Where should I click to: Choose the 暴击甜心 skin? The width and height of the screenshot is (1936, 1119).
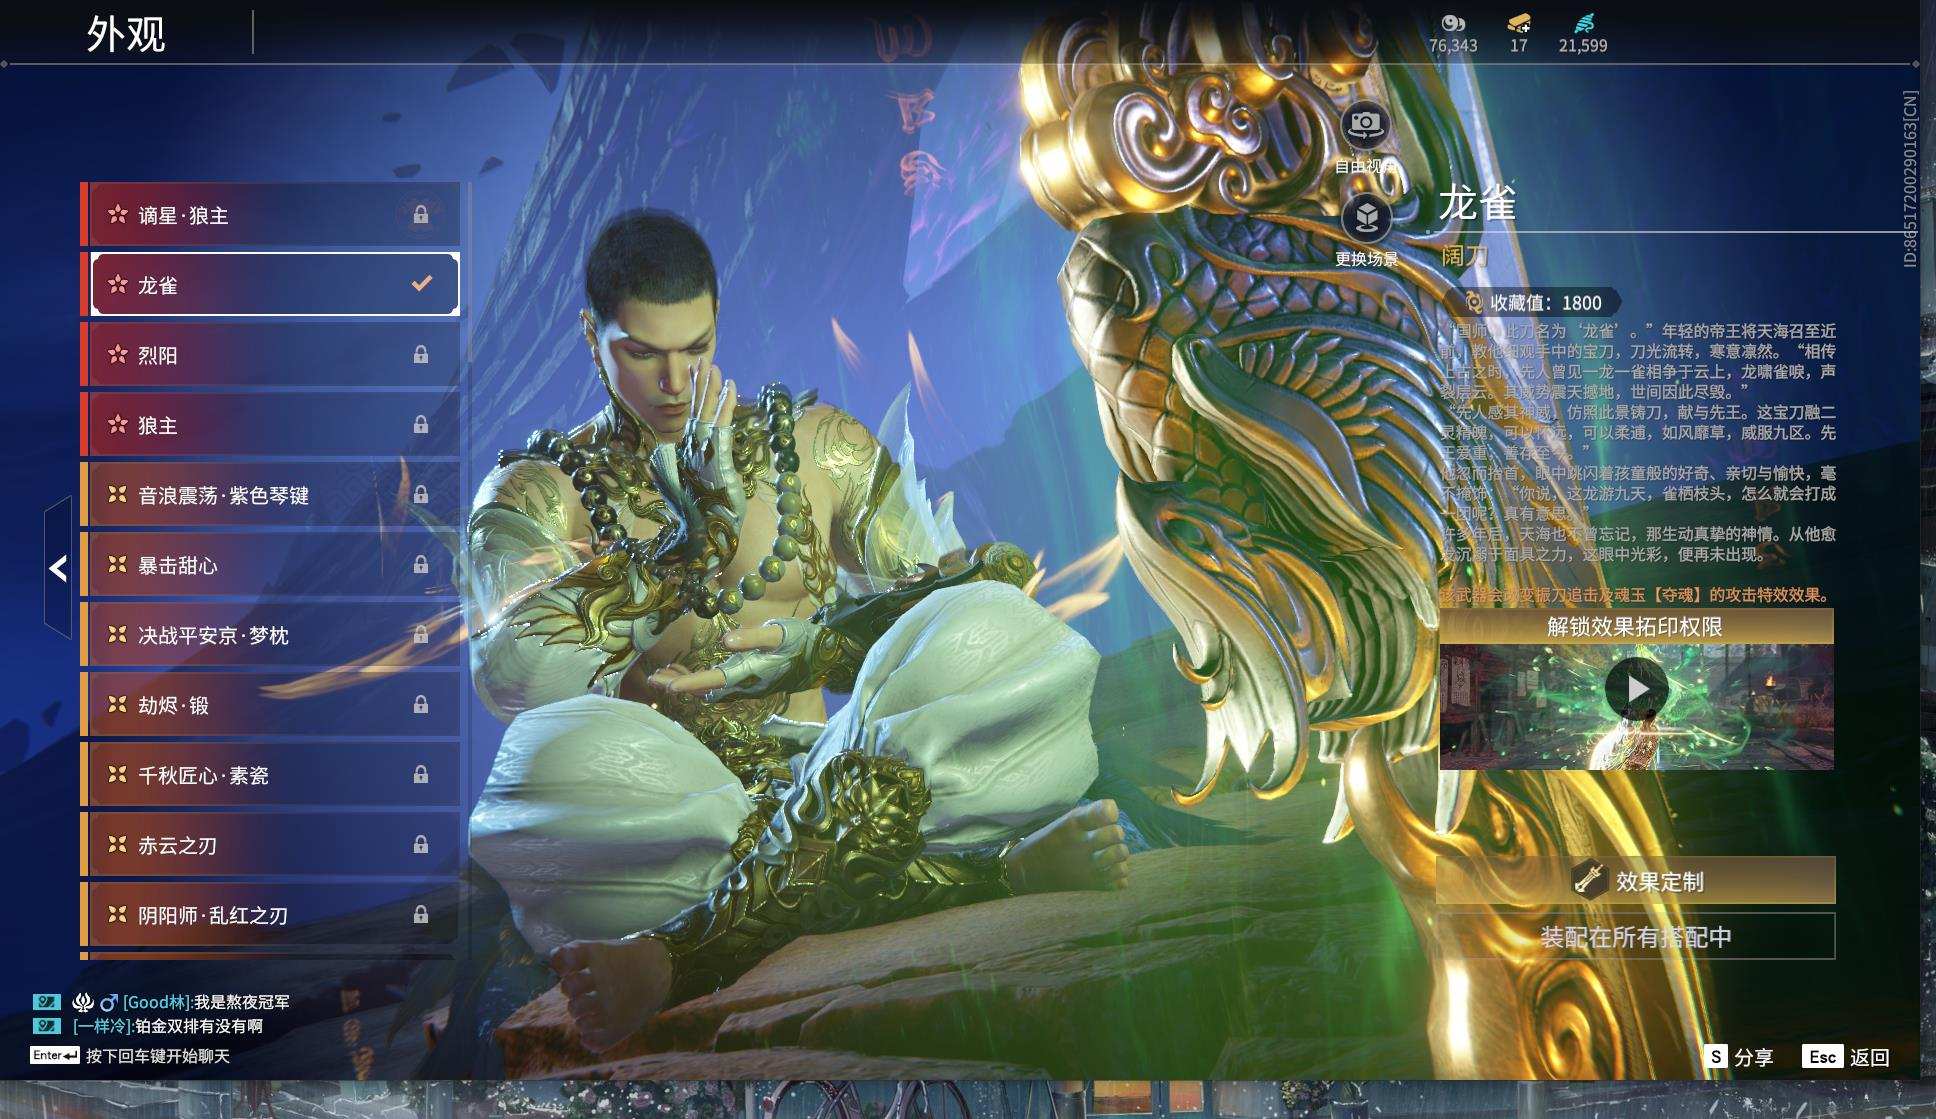[x=270, y=564]
